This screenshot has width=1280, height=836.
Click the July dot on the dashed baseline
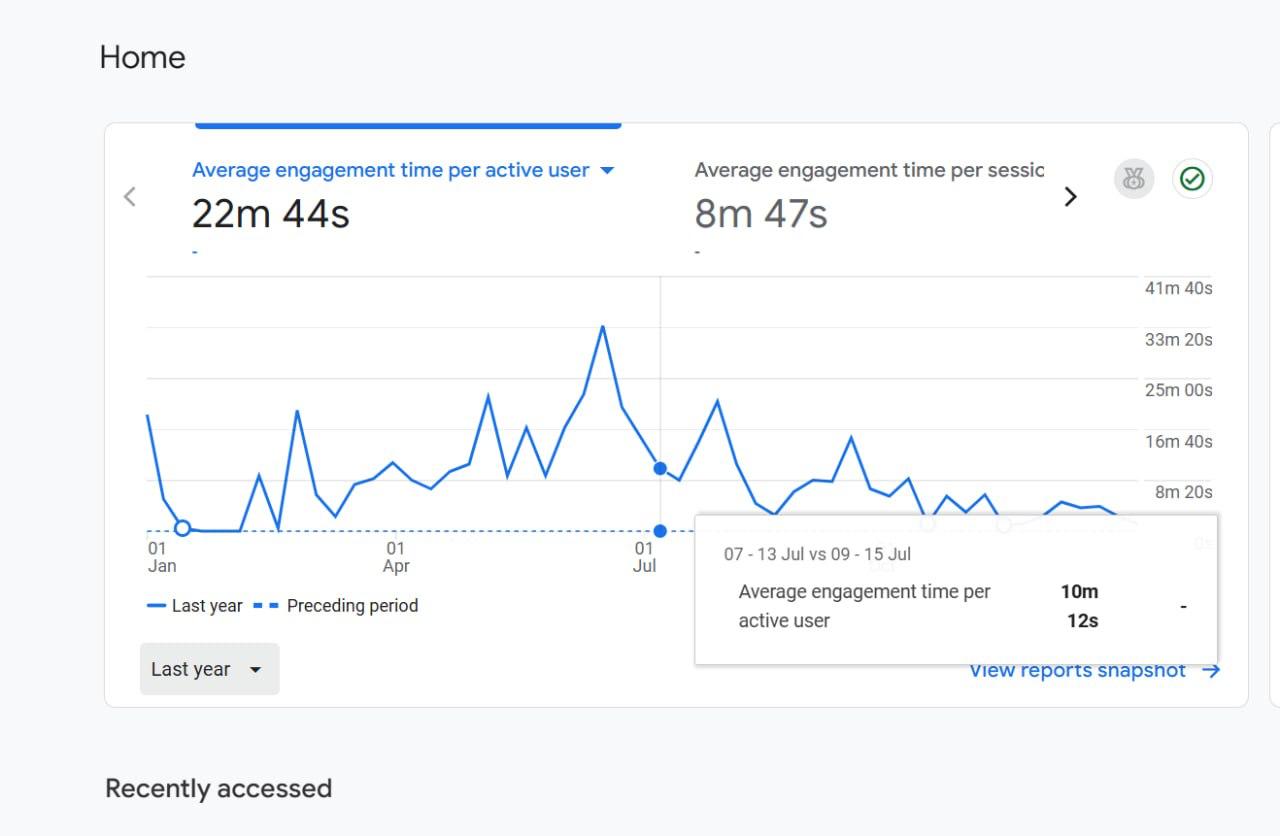point(660,531)
